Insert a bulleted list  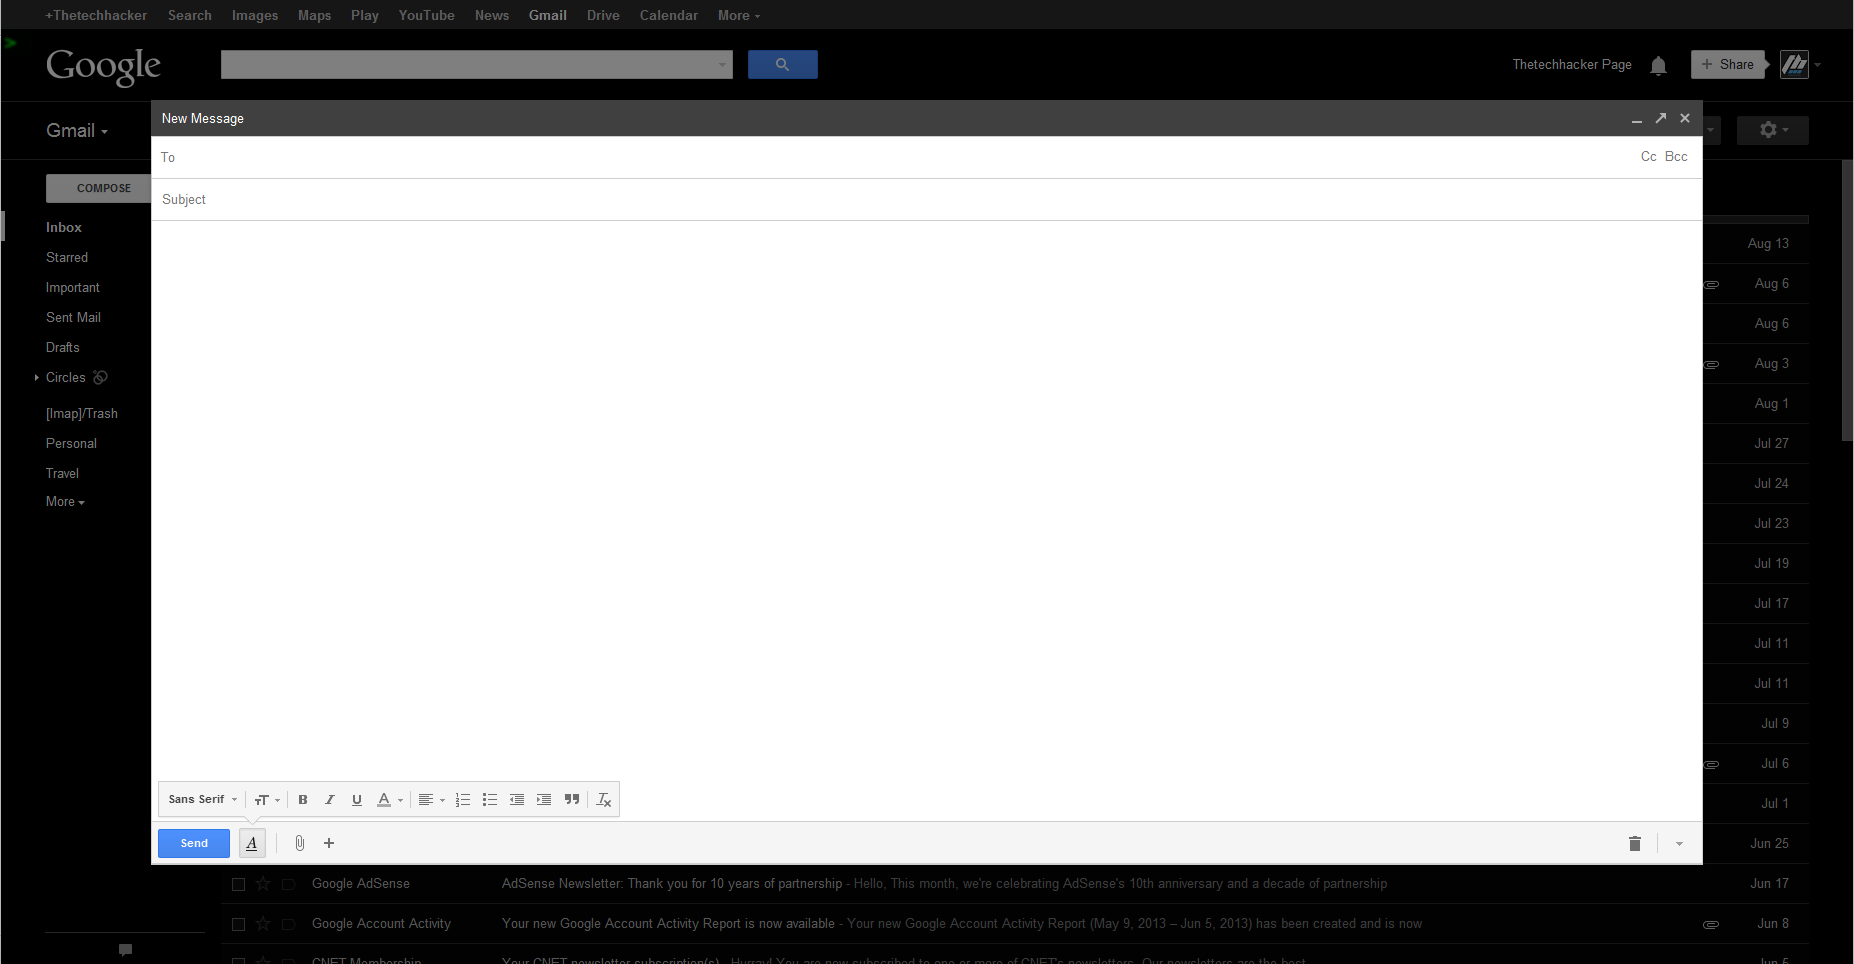pos(489,800)
